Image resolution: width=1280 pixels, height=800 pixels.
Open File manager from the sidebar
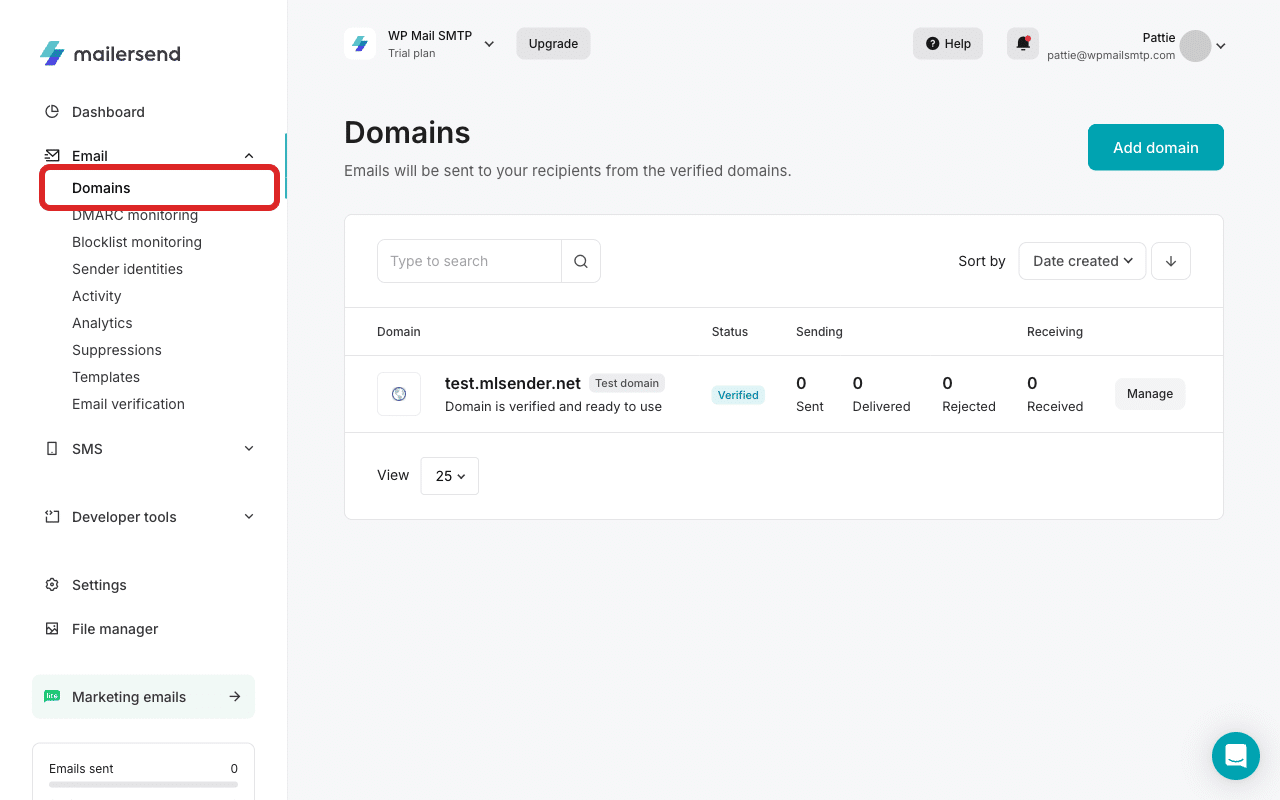114,628
